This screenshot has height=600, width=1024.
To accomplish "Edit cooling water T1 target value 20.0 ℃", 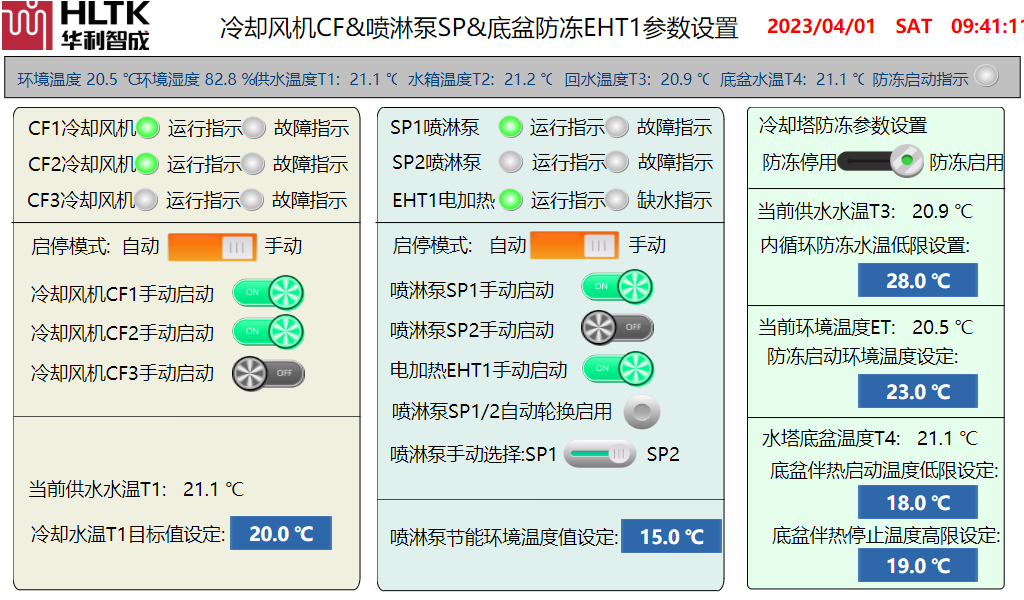I will (x=281, y=534).
